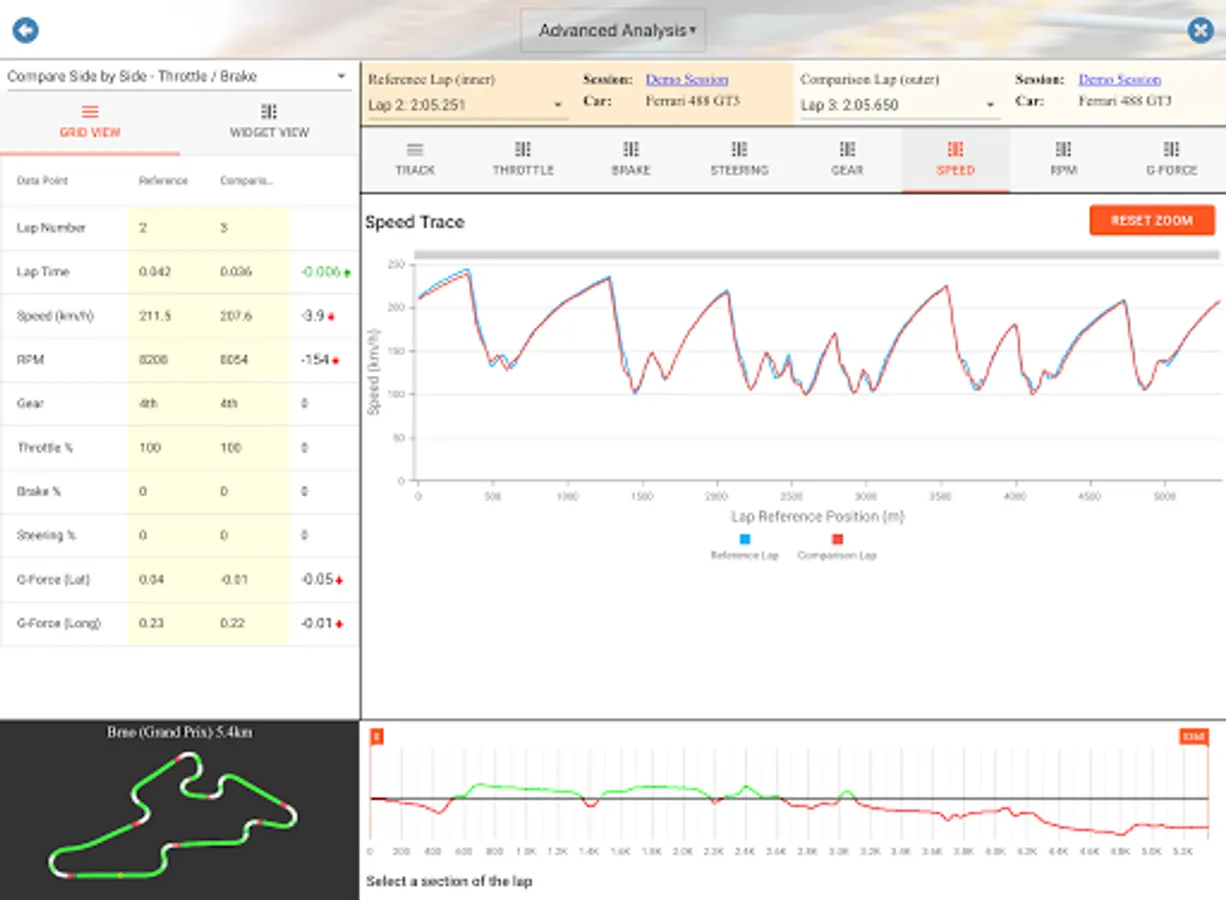Open the Throttle chart tab
This screenshot has height=900, width=1226.
(x=522, y=158)
